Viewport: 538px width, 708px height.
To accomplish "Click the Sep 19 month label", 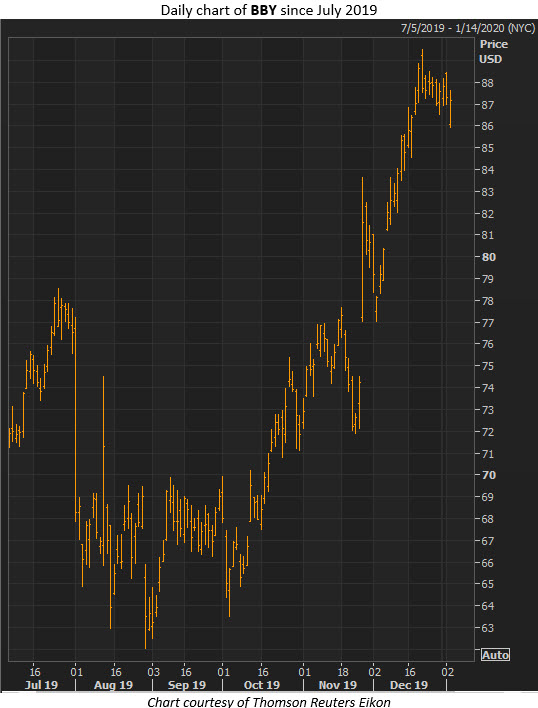I will (x=187, y=685).
